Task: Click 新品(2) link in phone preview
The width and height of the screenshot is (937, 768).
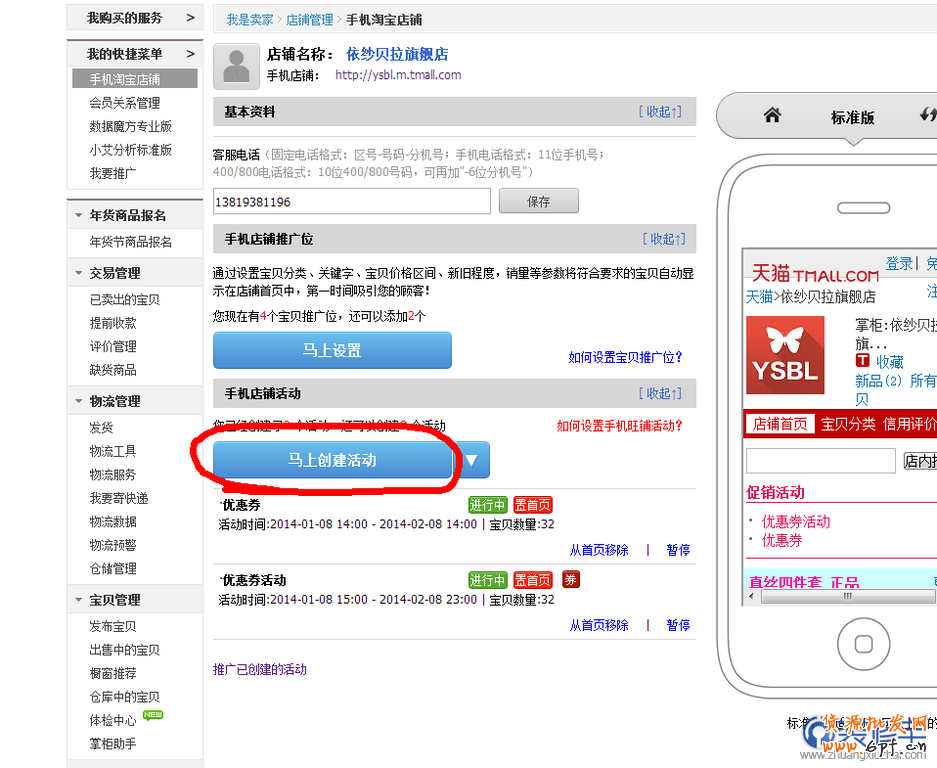Action: click(x=878, y=381)
